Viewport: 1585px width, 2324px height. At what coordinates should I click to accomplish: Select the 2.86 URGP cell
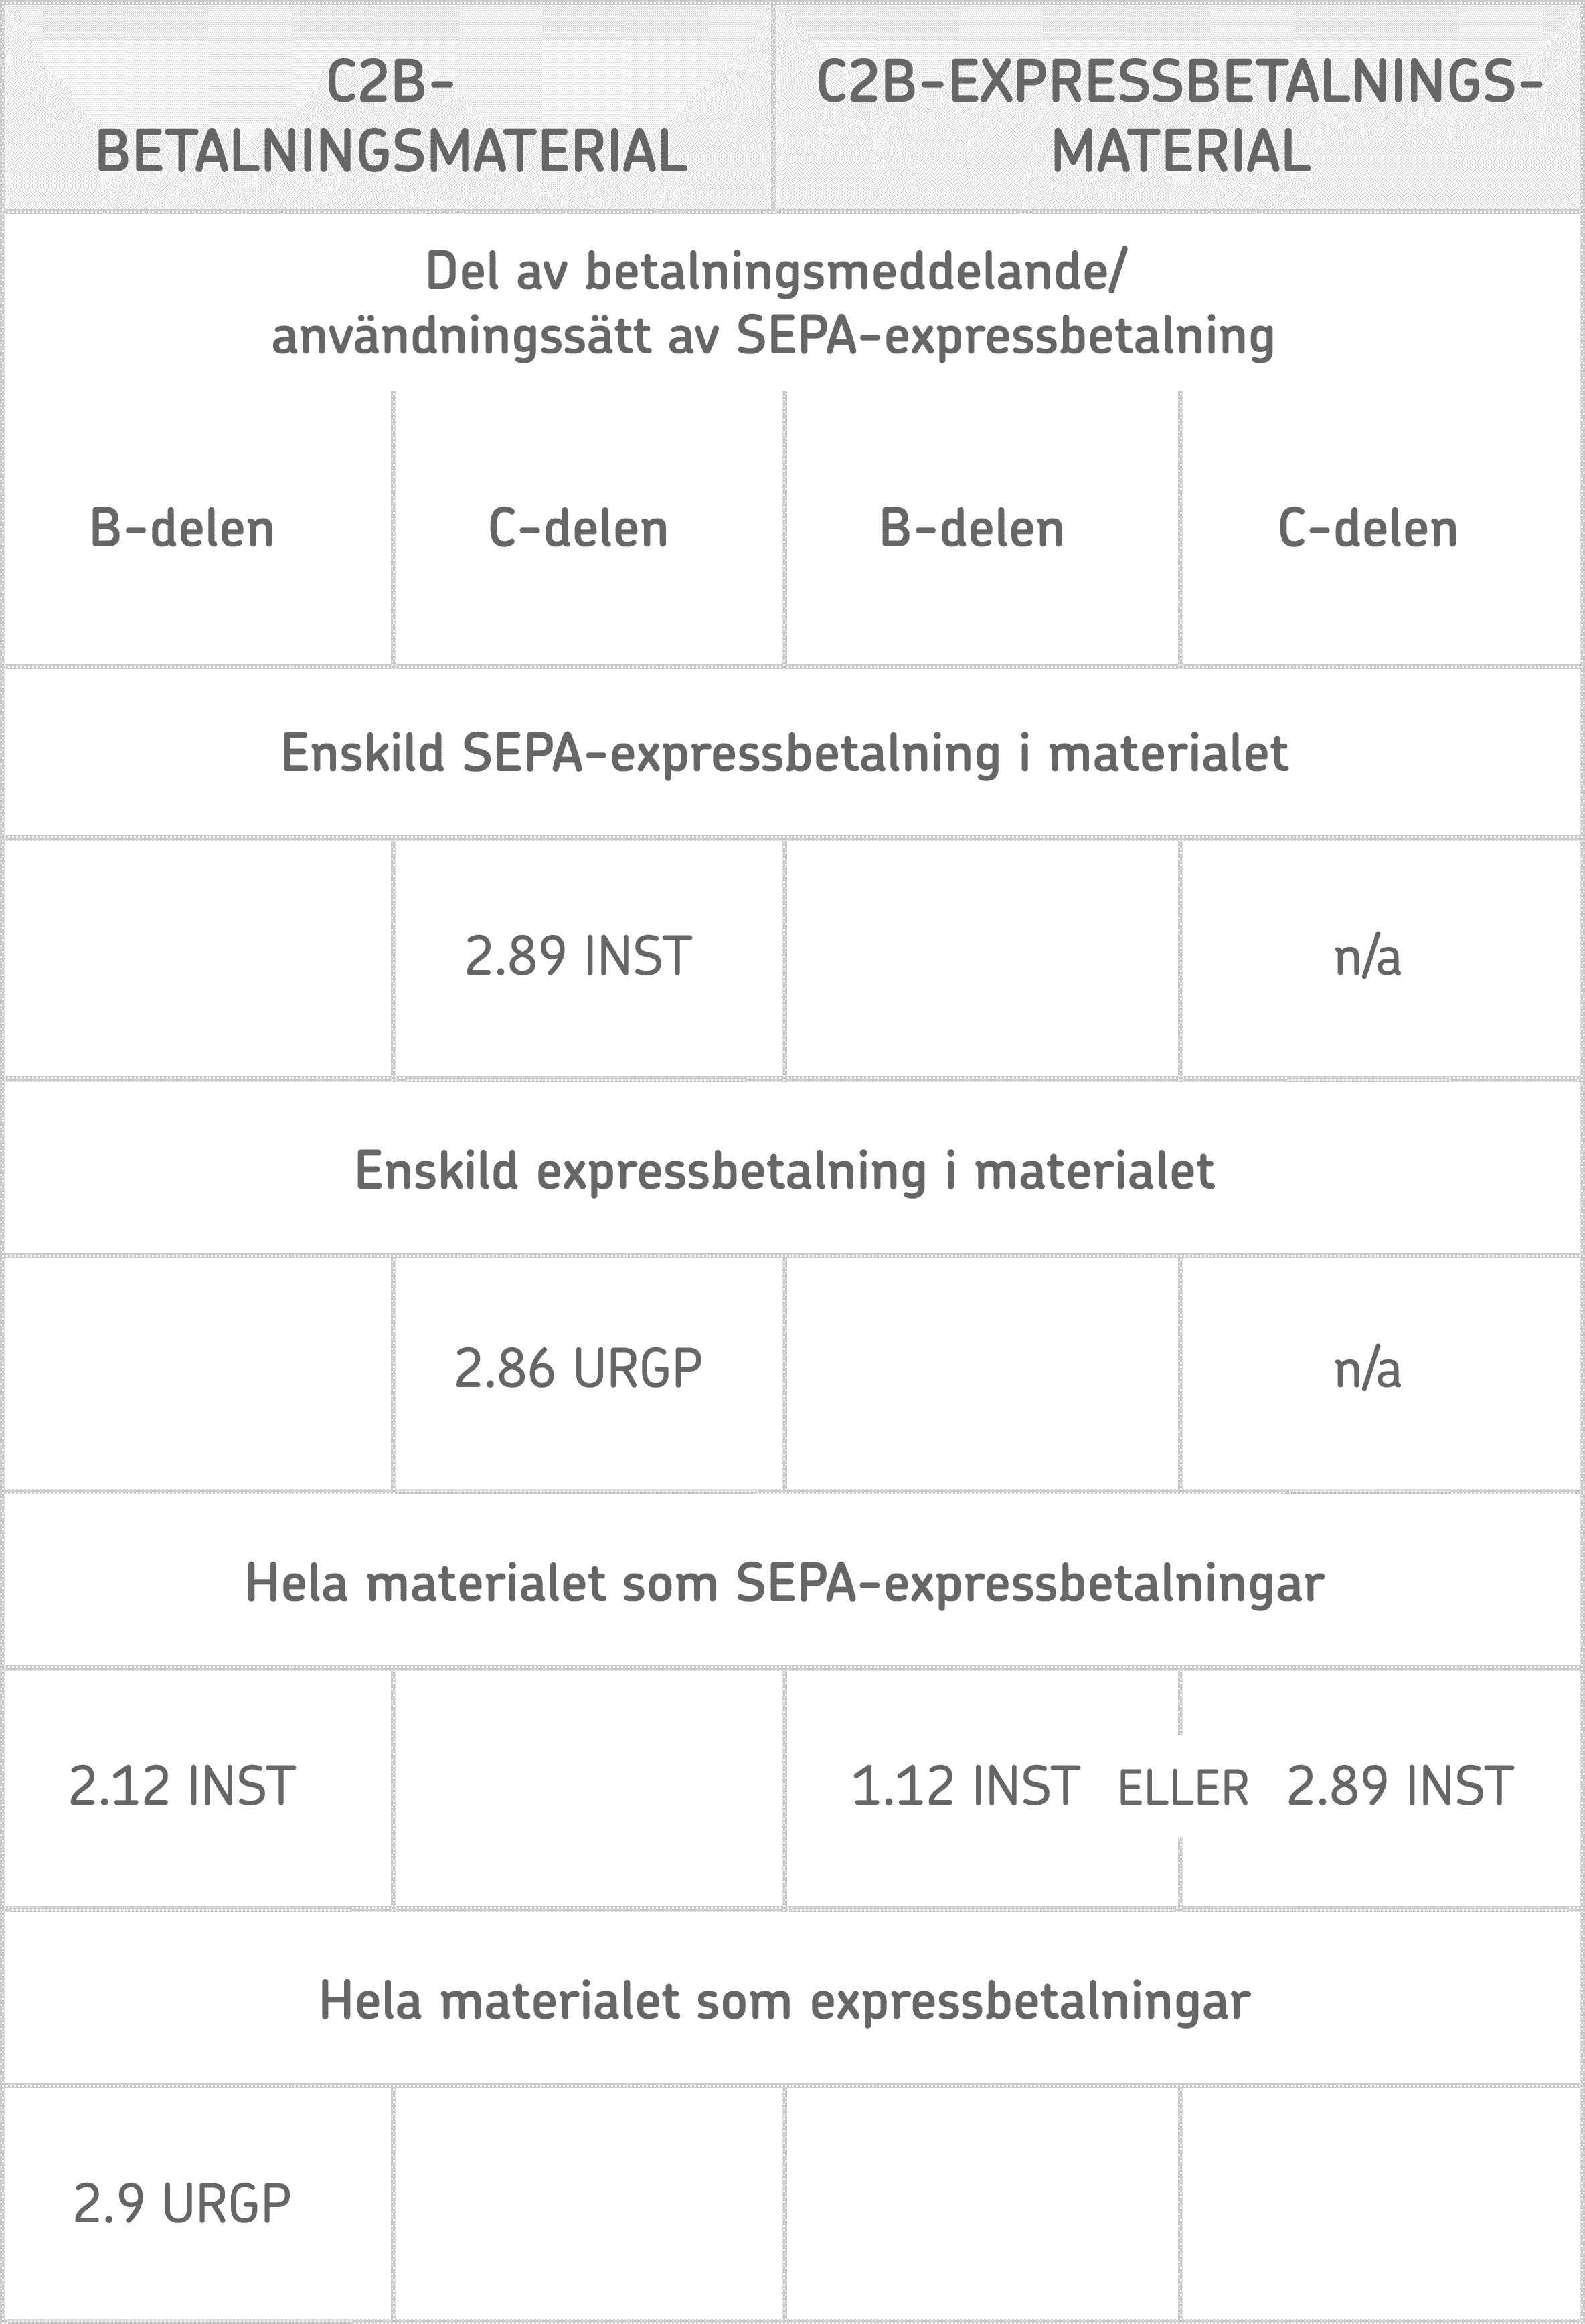(x=578, y=1369)
